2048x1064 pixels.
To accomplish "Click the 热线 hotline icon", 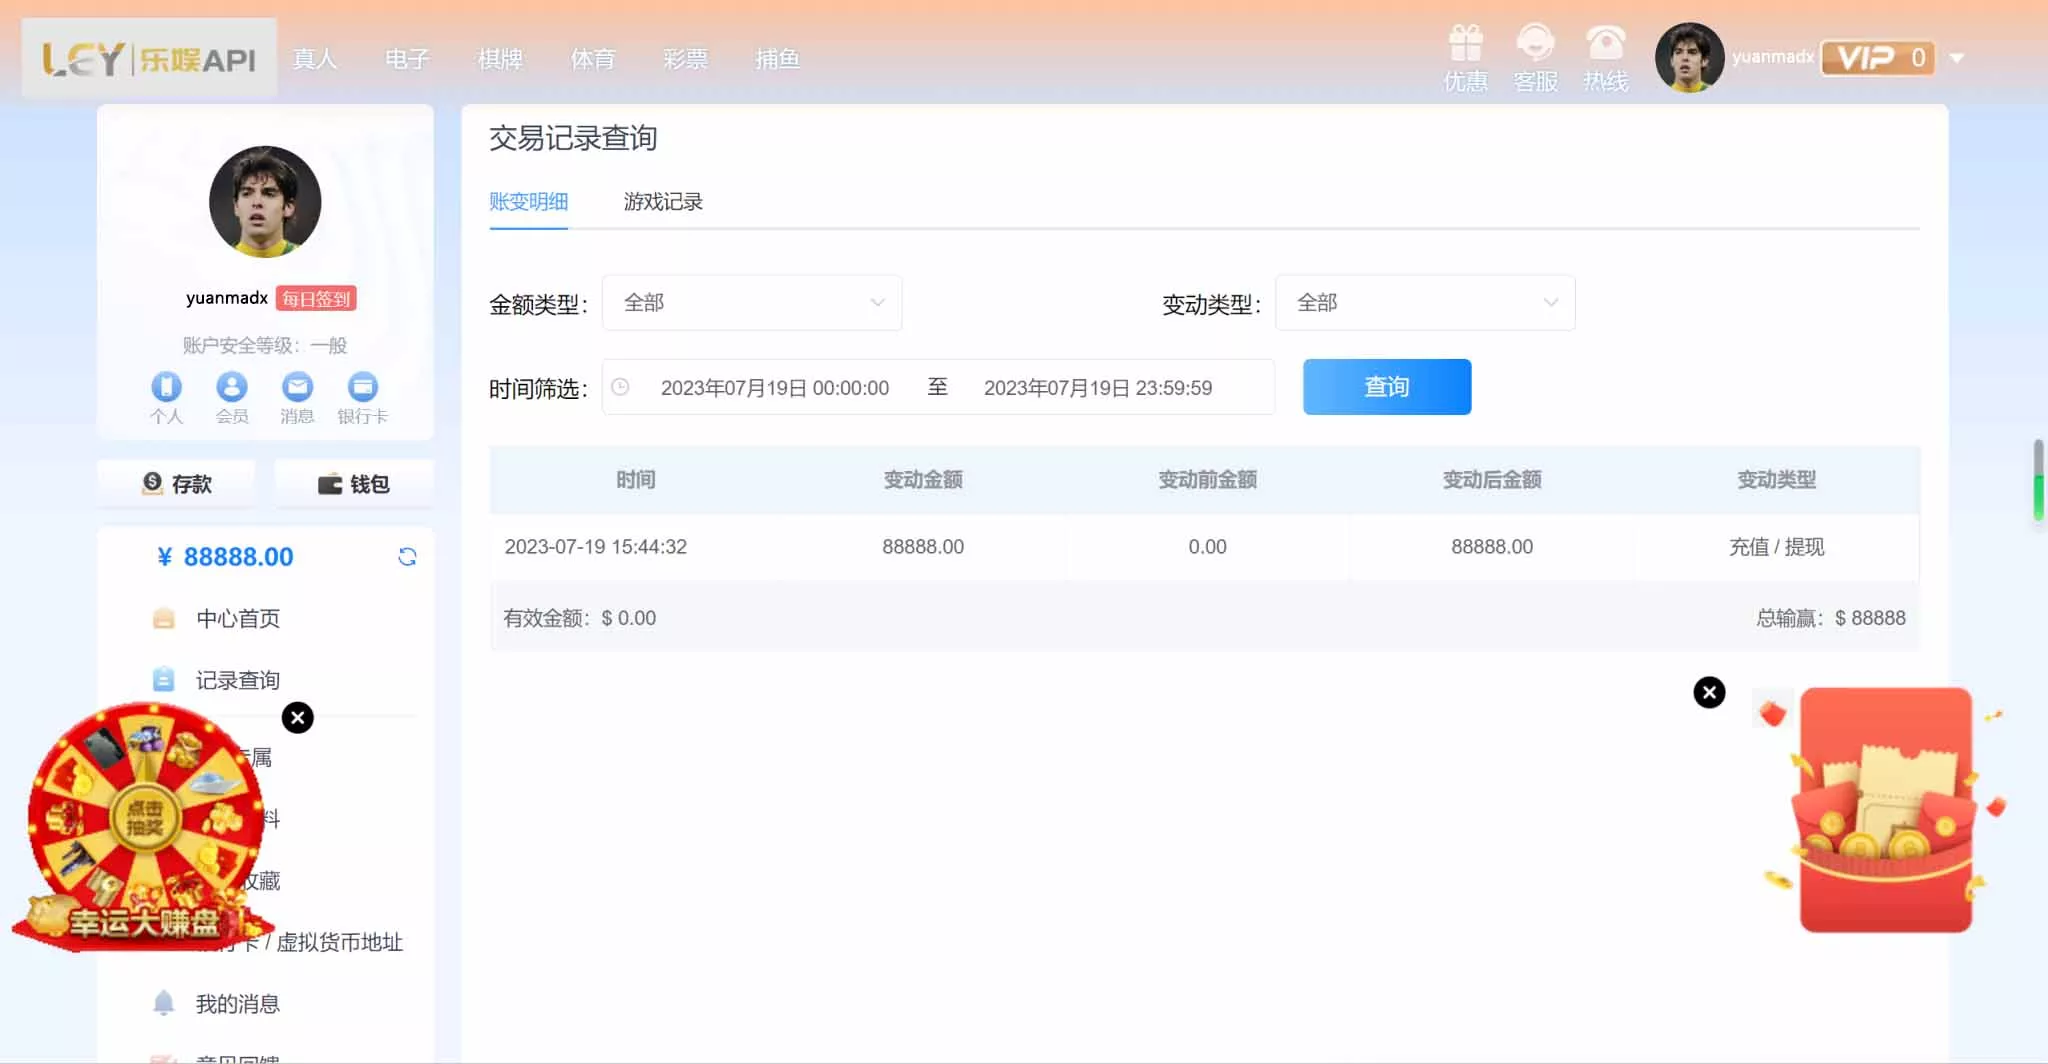I will pos(1604,45).
